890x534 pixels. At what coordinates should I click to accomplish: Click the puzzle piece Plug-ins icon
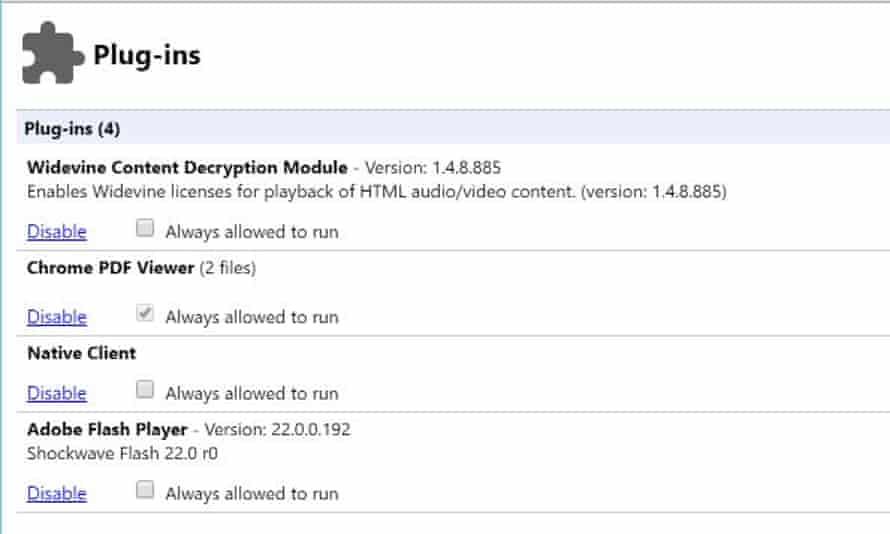53,53
